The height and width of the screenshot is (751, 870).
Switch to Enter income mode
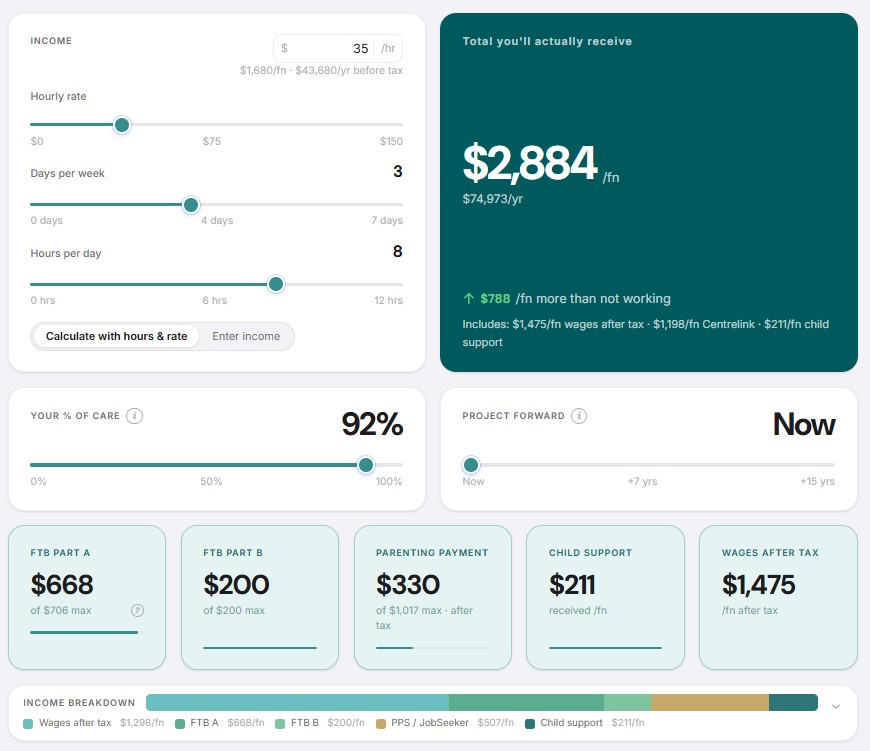pos(246,336)
